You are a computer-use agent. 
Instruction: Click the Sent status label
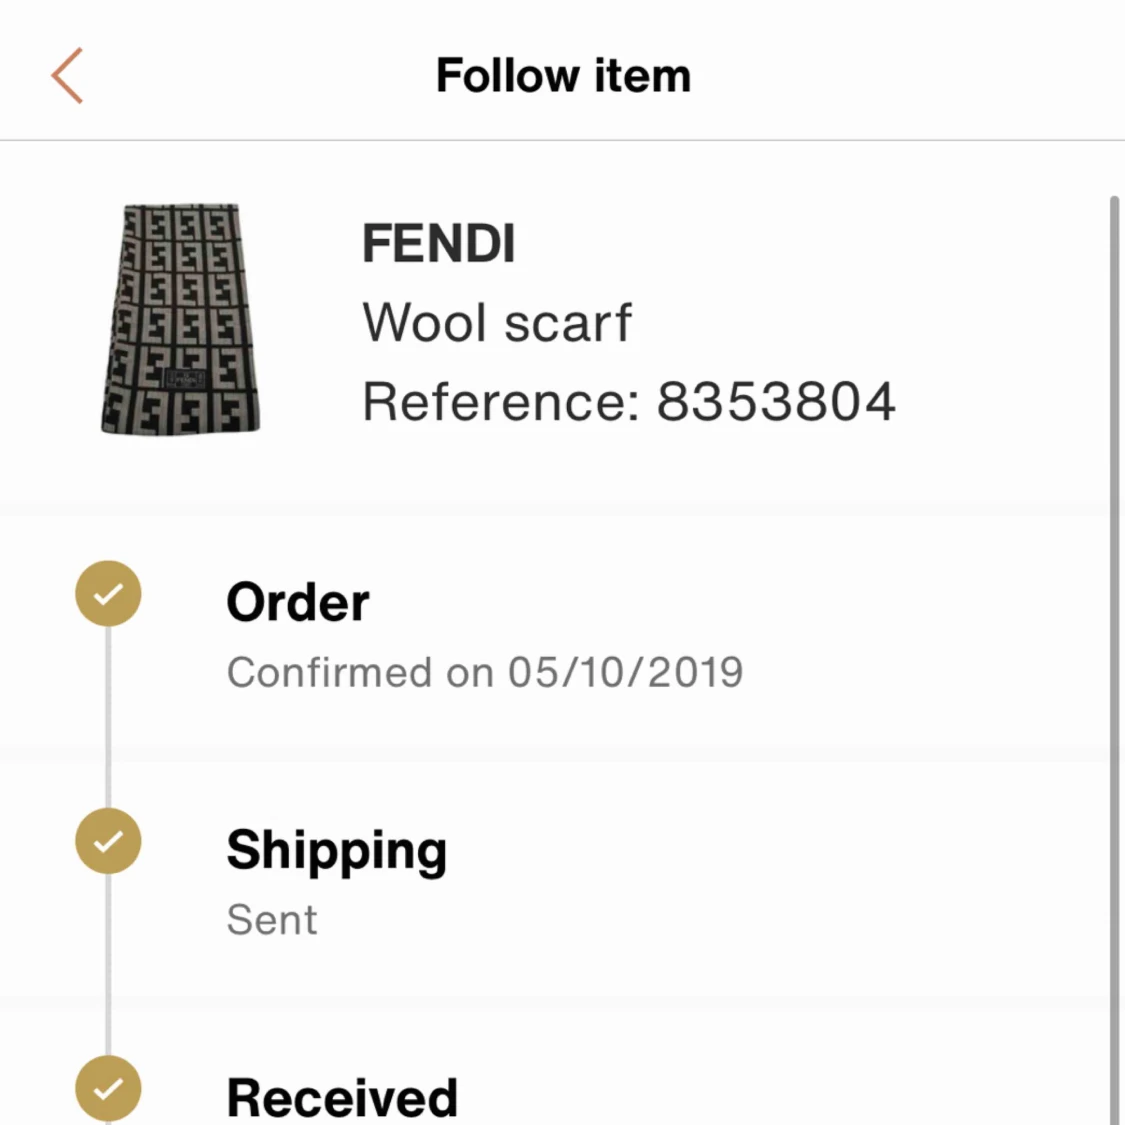point(272,919)
